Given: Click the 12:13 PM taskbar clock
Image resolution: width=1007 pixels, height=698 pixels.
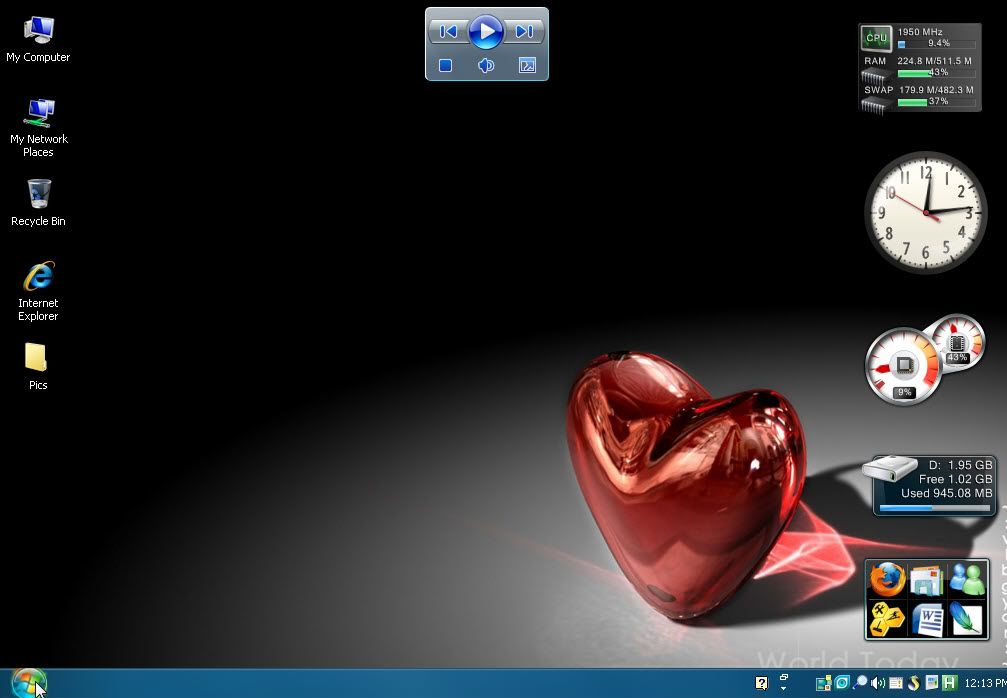Looking at the screenshot, I should [985, 684].
